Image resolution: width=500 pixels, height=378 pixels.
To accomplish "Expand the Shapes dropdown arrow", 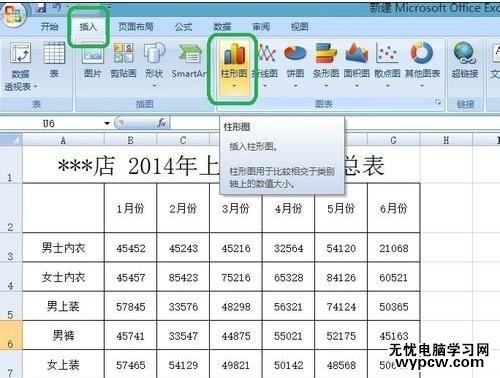I will click(x=154, y=86).
